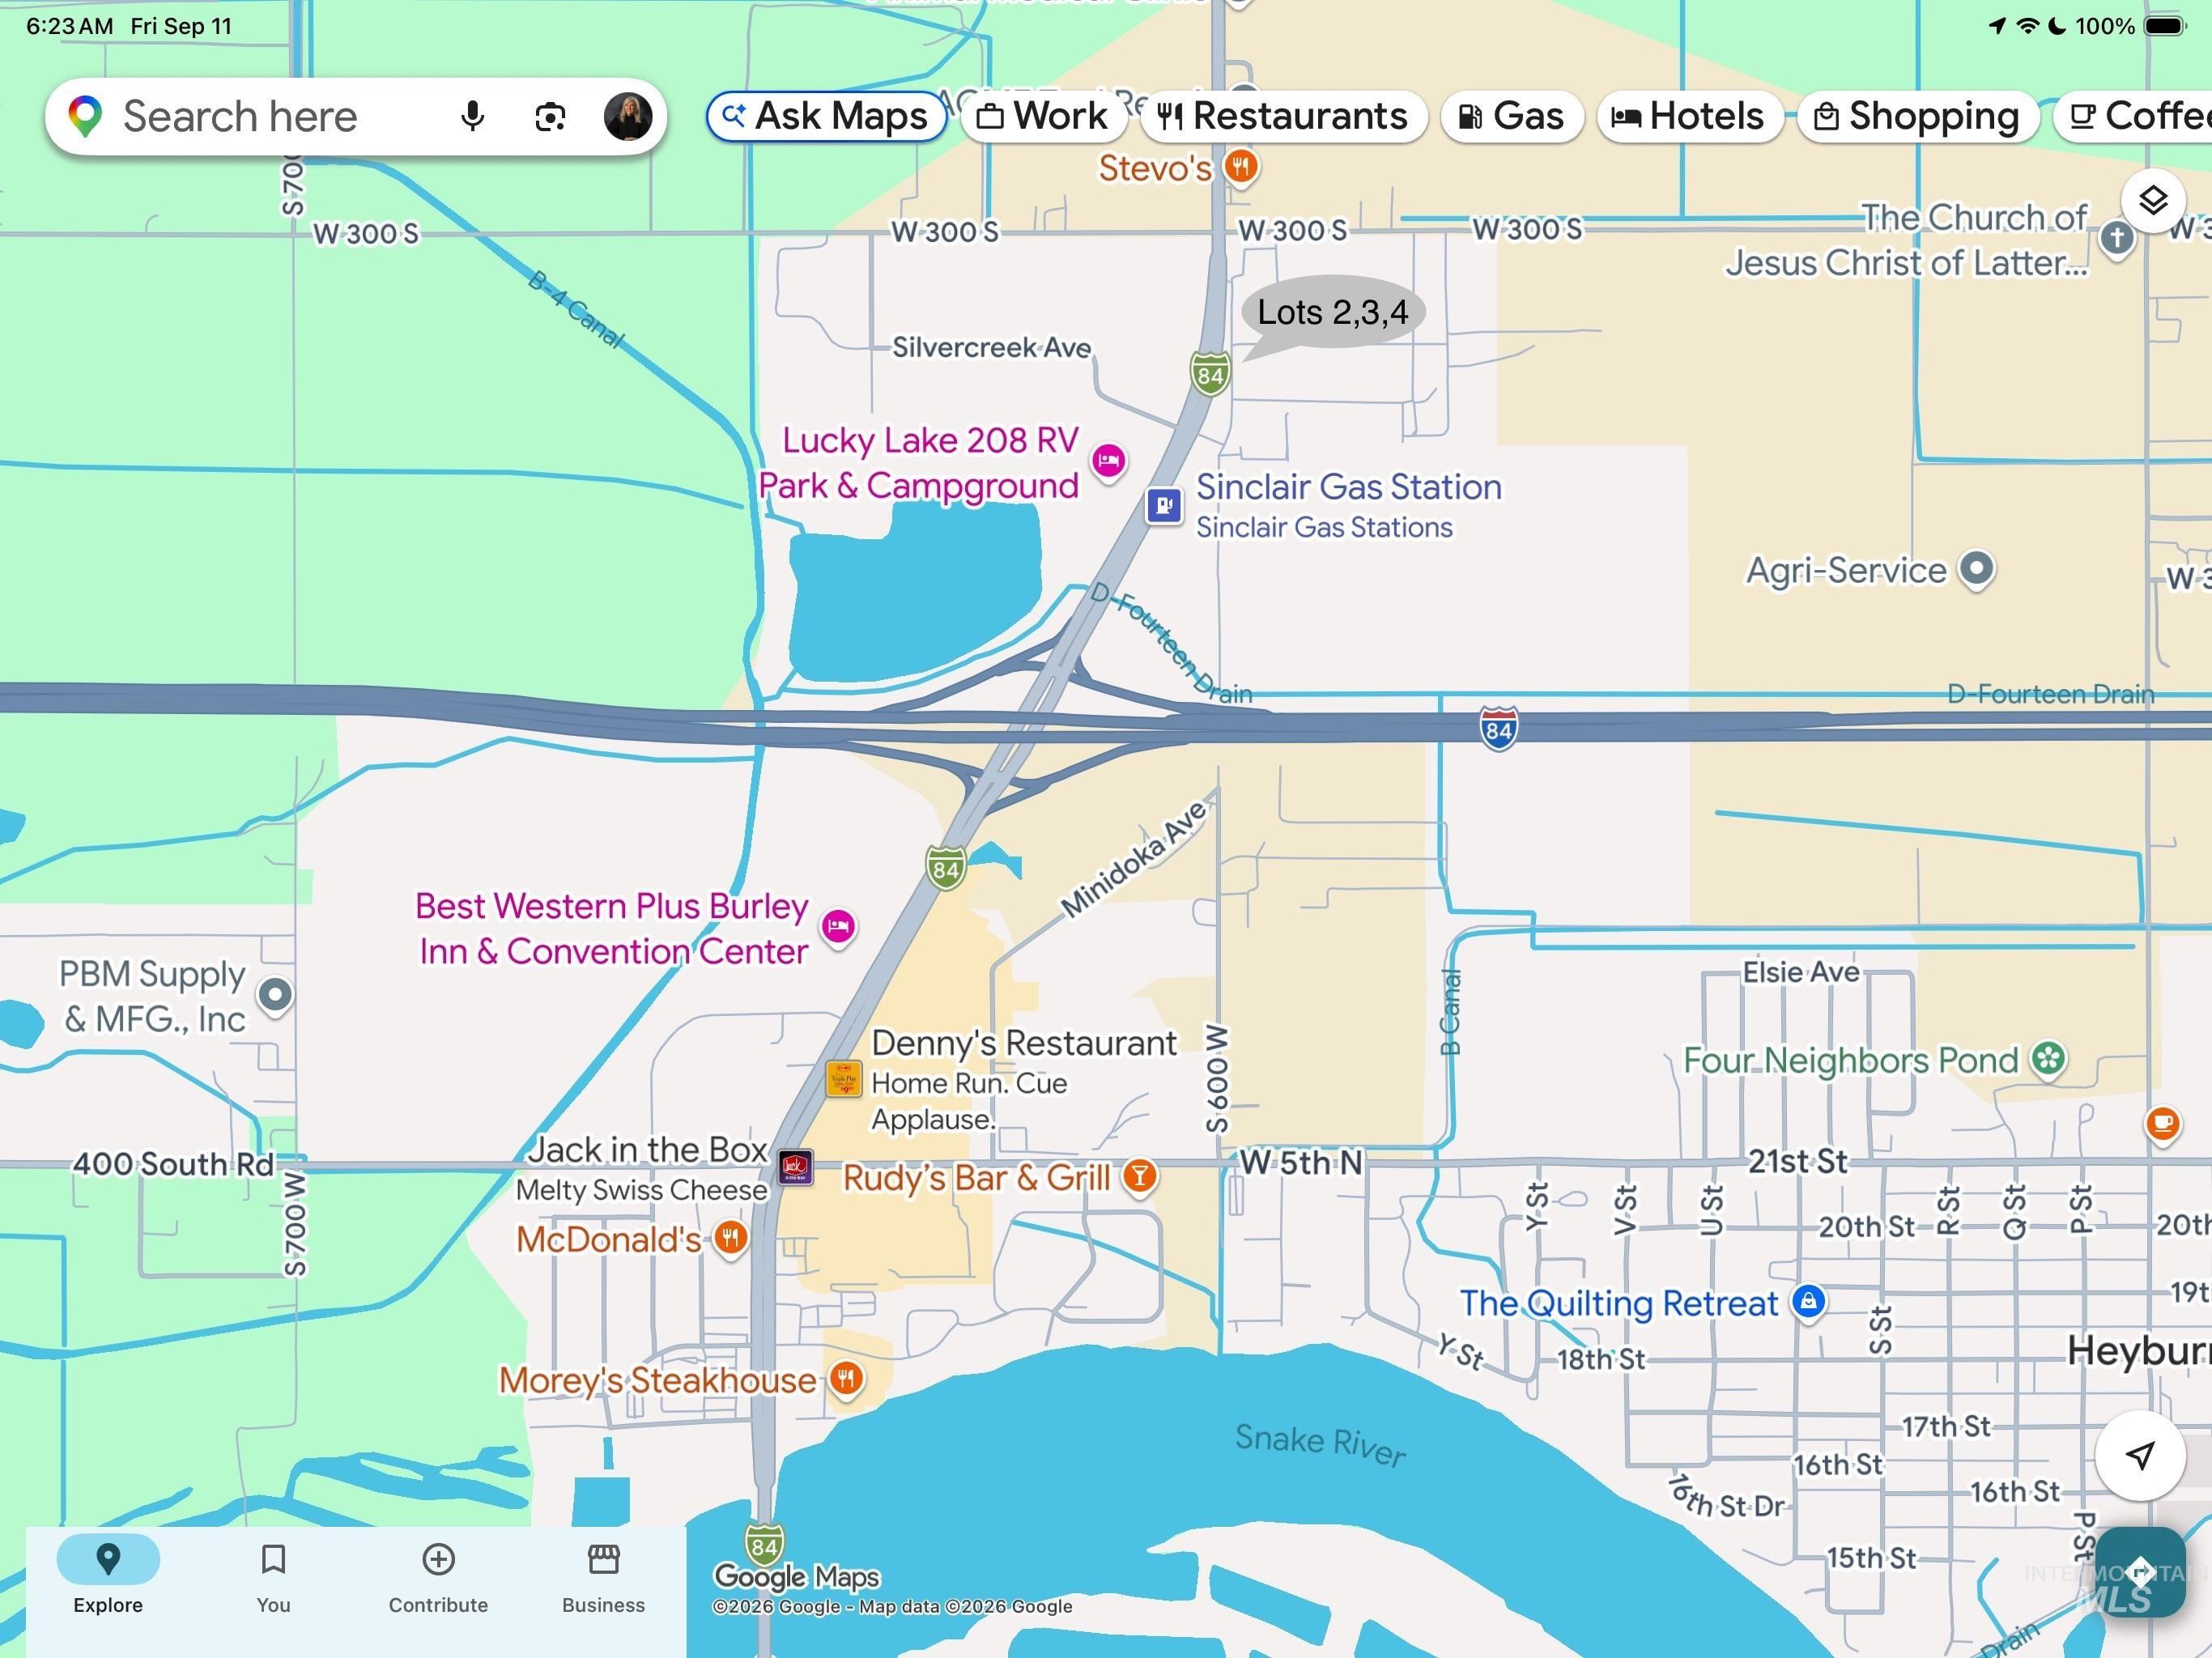Image resolution: width=2212 pixels, height=1658 pixels.
Task: Tap the Minidoka Ave street label
Action: pyautogui.click(x=1134, y=859)
